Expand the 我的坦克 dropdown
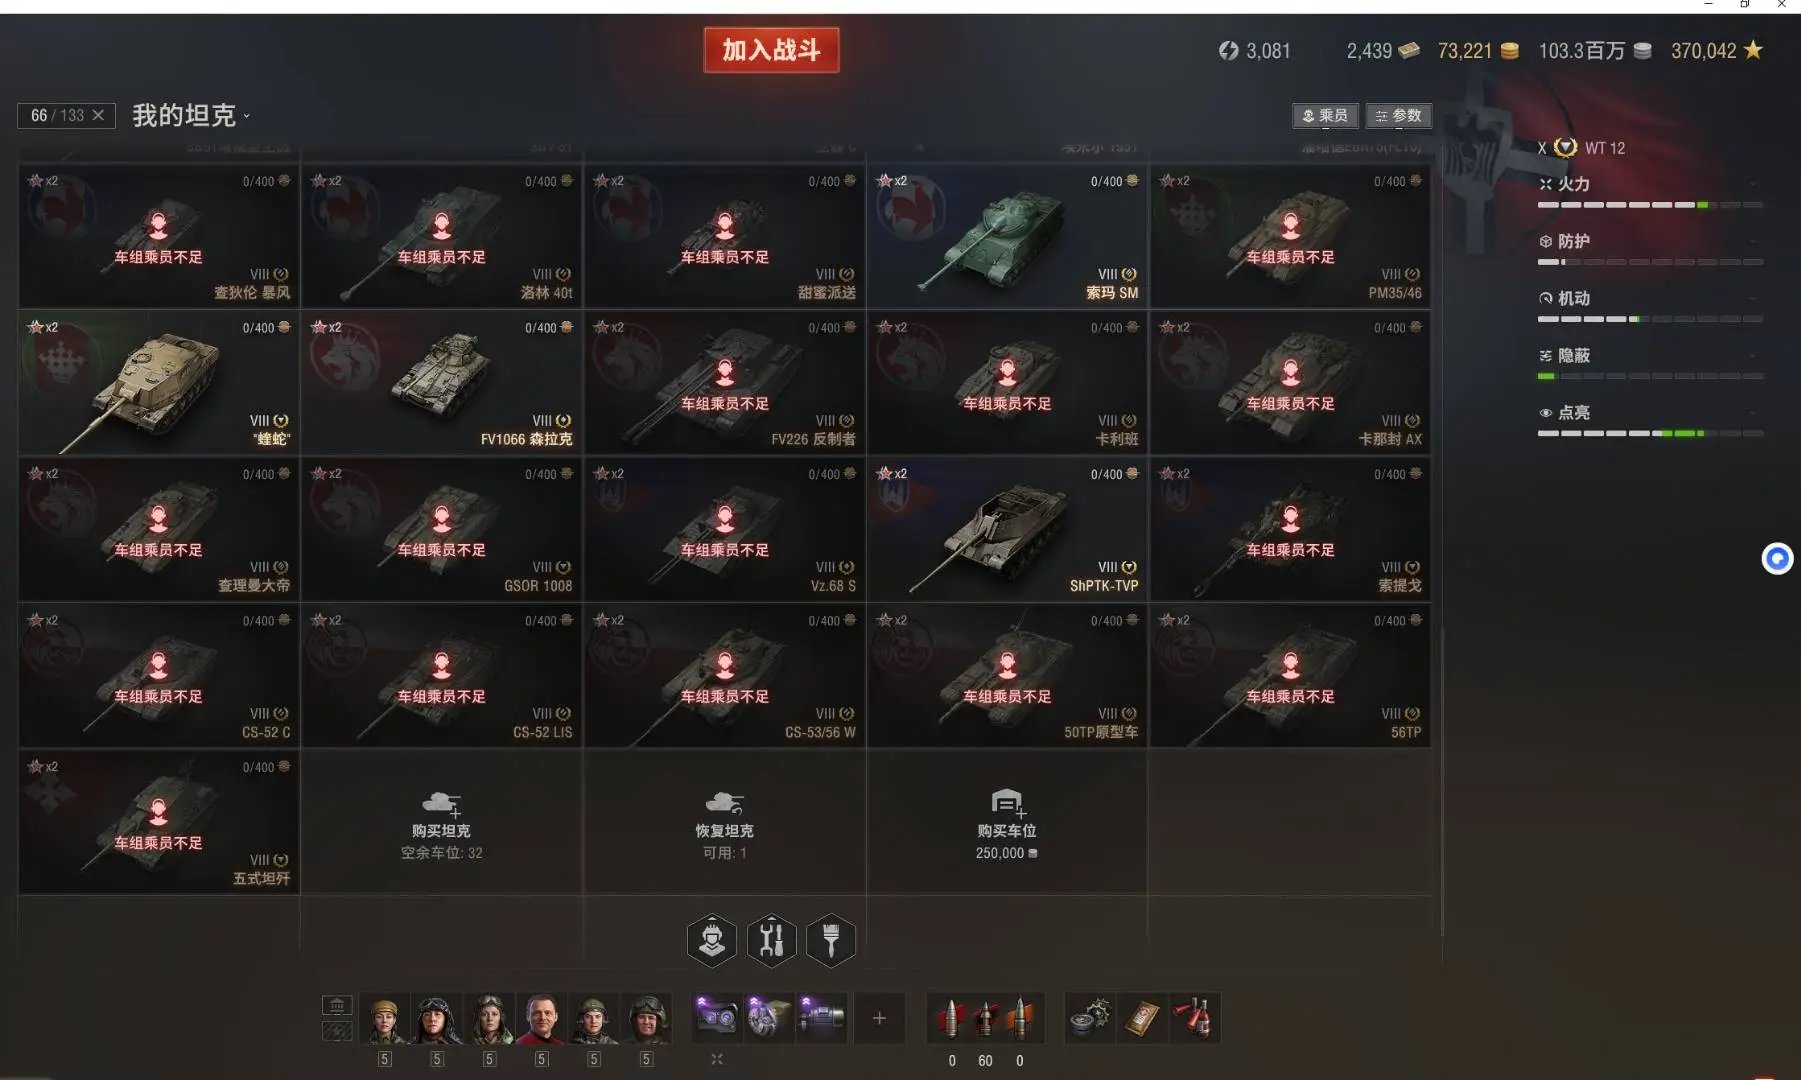The image size is (1801, 1080). [x=192, y=115]
